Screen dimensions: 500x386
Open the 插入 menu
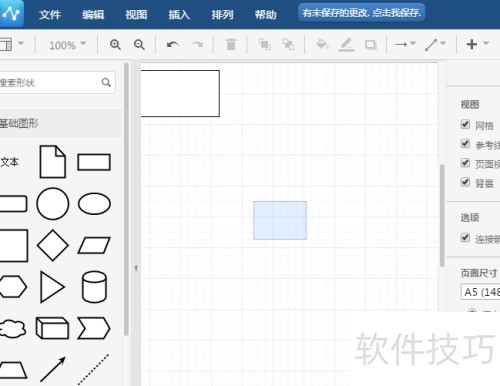pyautogui.click(x=179, y=15)
